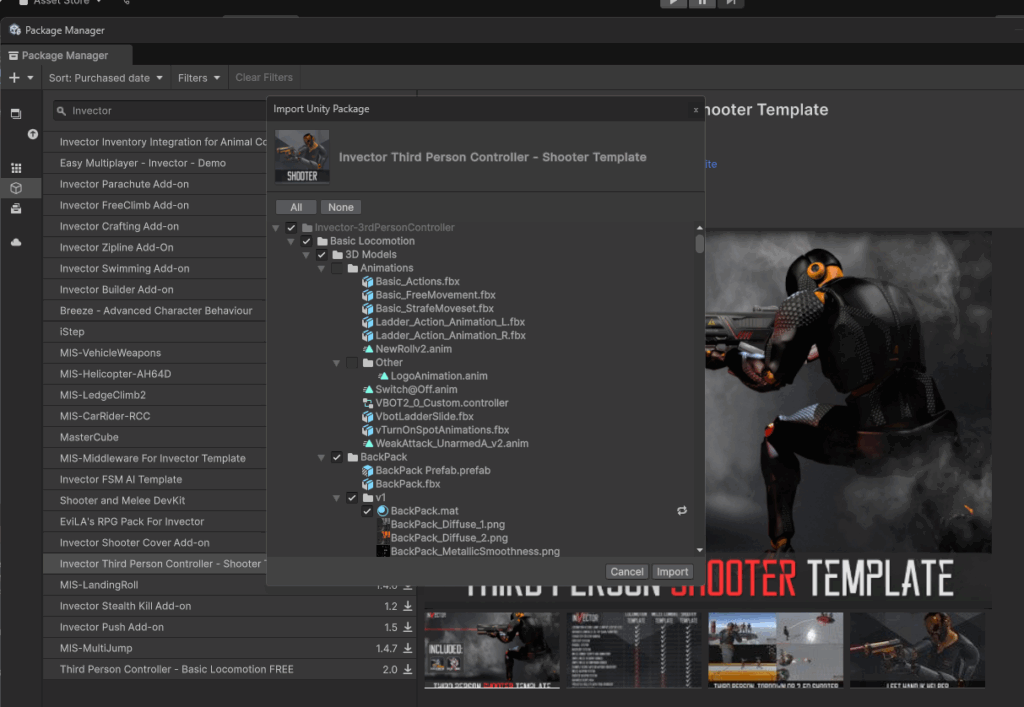Click the add package plus icon
This screenshot has width=1024, height=707.
14,78
